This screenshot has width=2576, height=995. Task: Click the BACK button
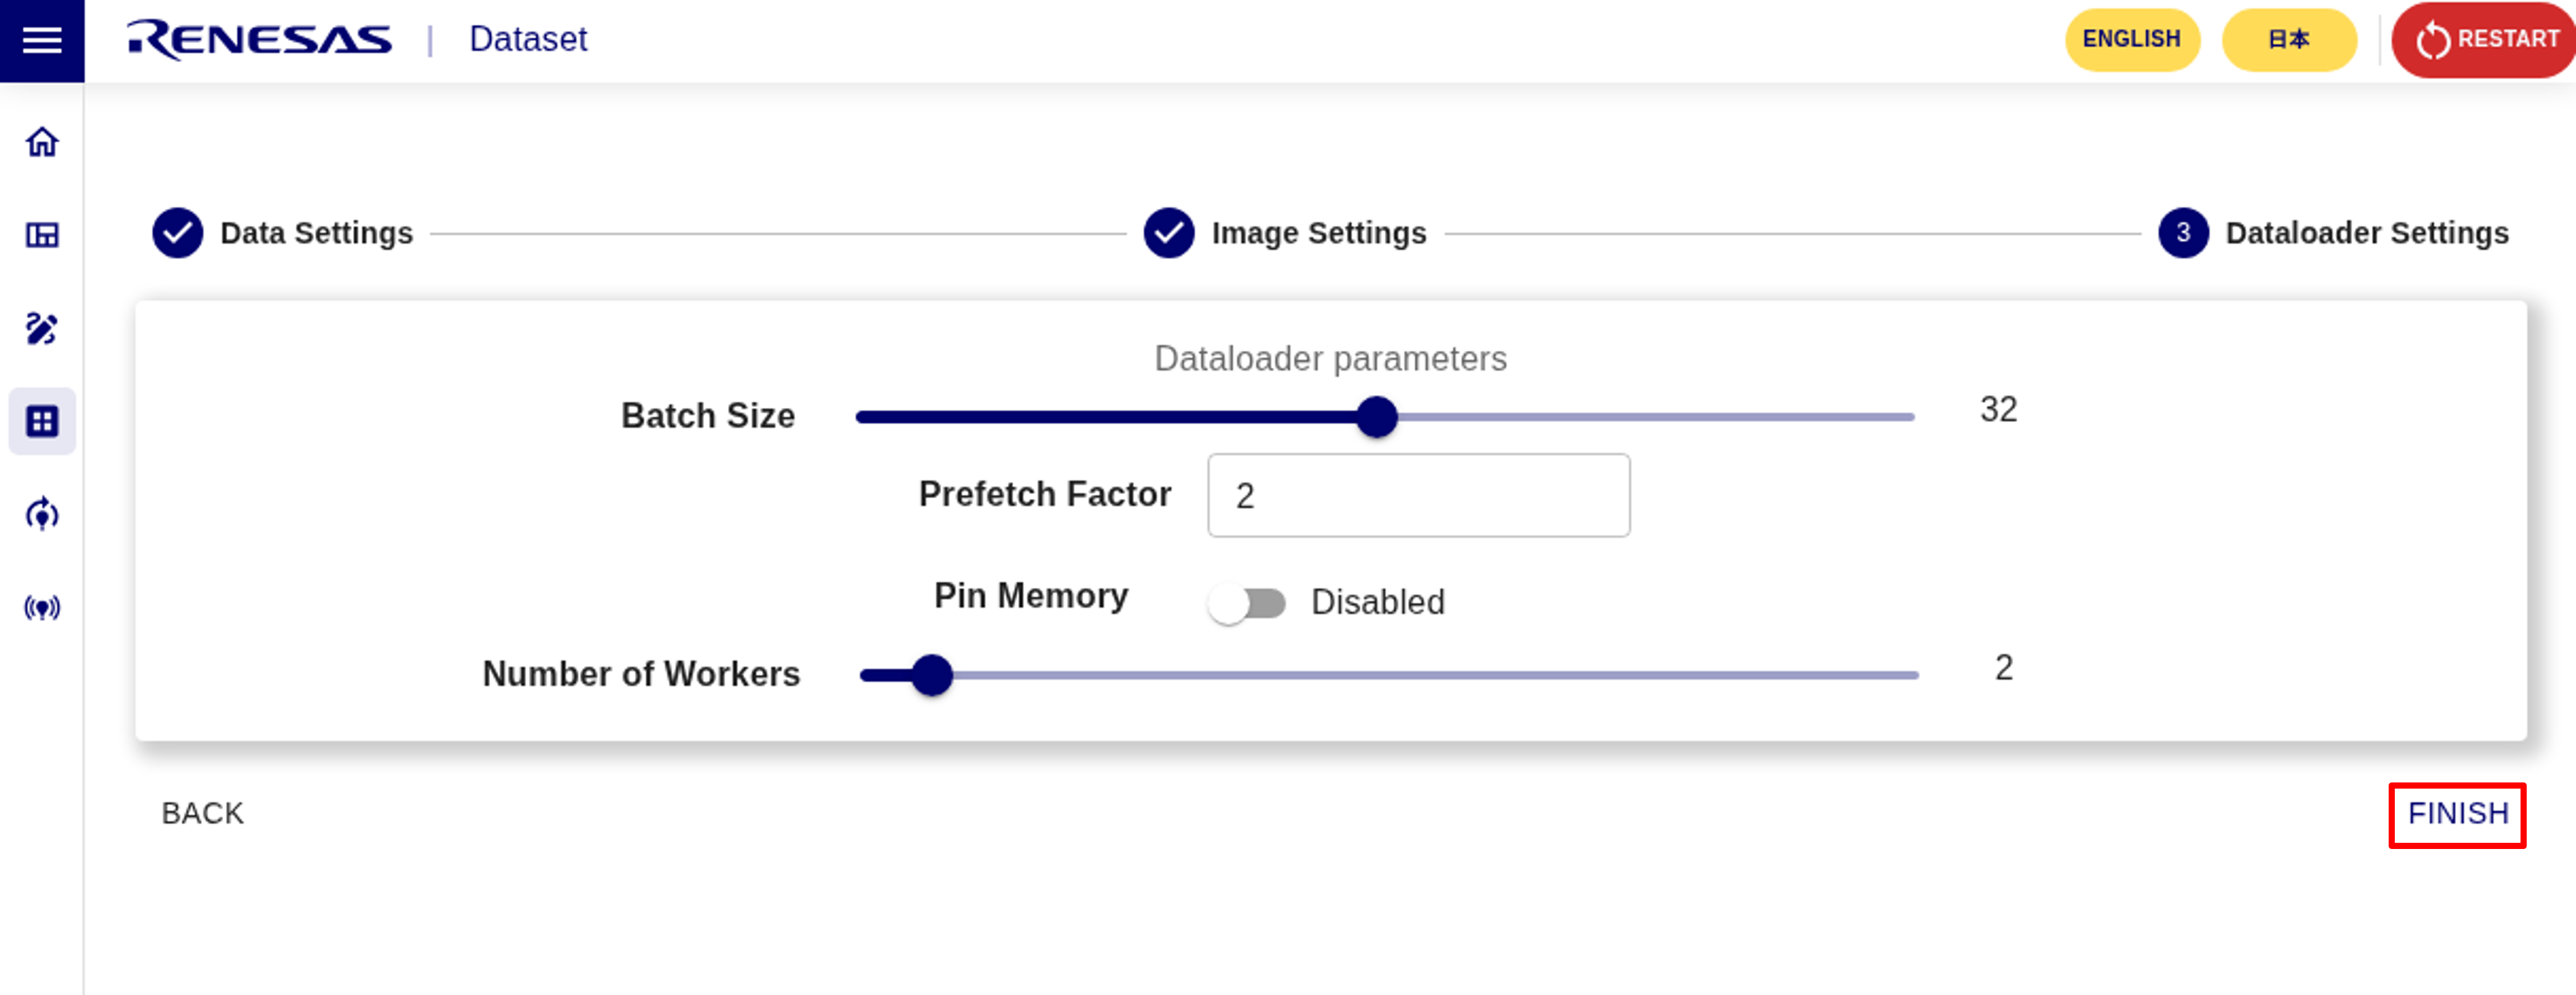pyautogui.click(x=203, y=814)
